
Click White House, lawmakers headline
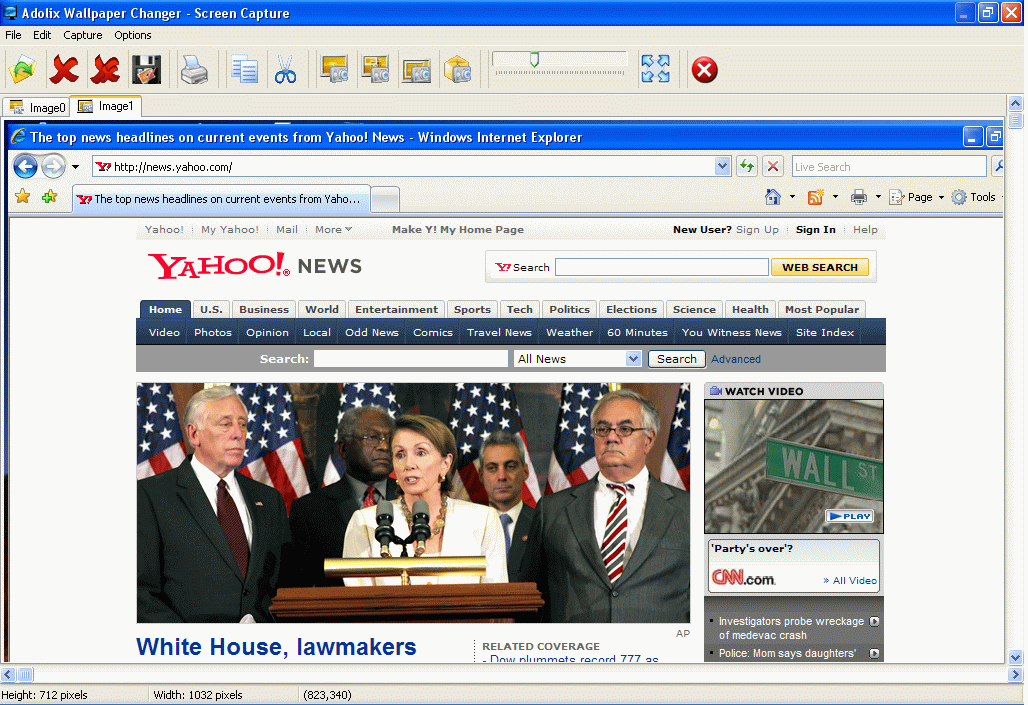pyautogui.click(x=276, y=647)
